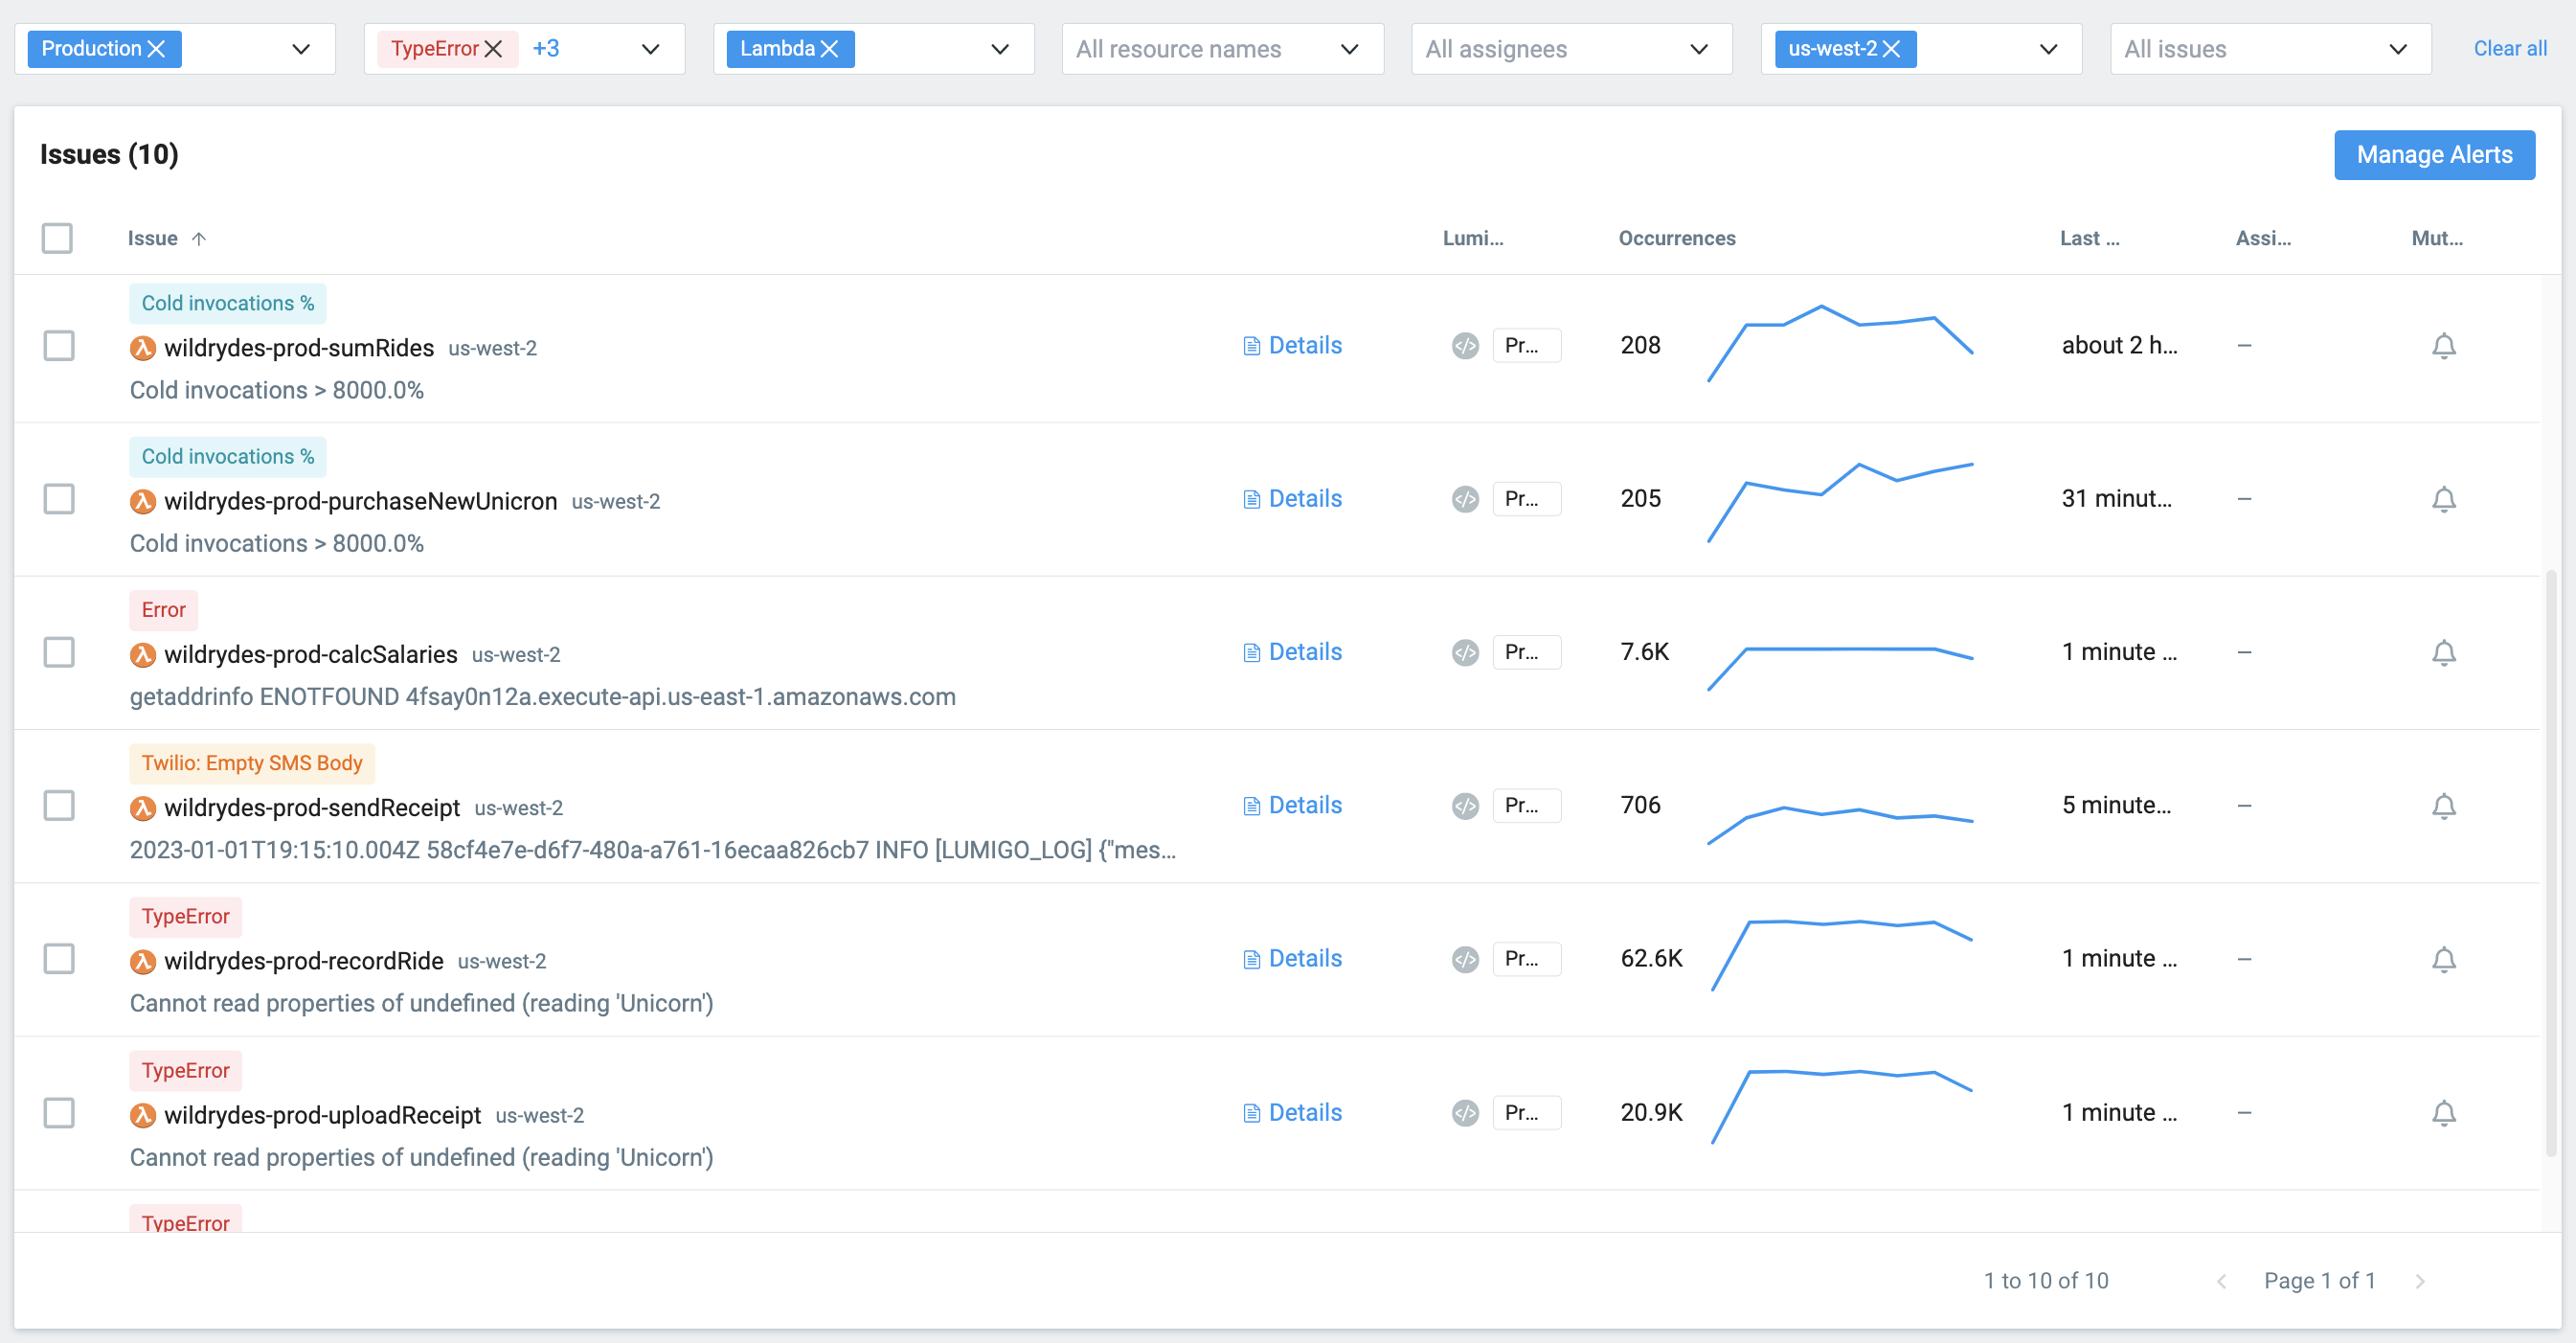Select the wildrydes-prod-uploadReceipt checkbox
The height and width of the screenshot is (1343, 2576).
point(59,1113)
